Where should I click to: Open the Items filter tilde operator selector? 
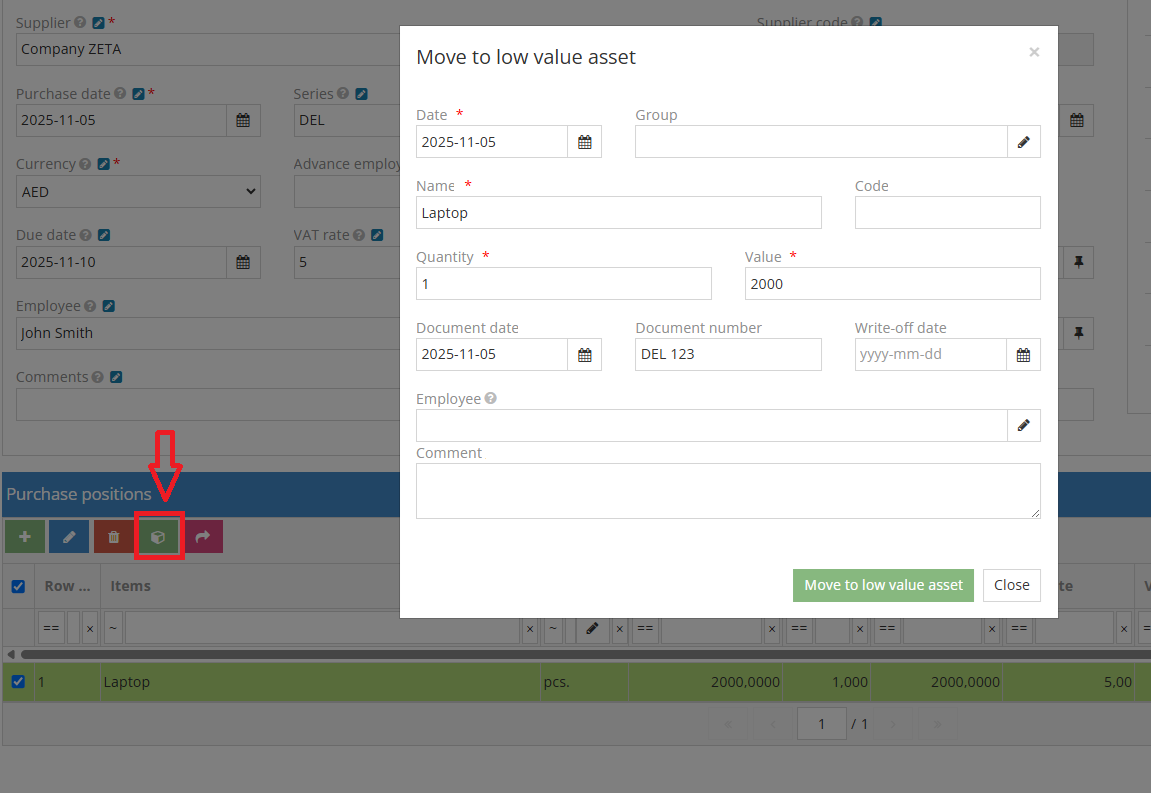tap(113, 629)
